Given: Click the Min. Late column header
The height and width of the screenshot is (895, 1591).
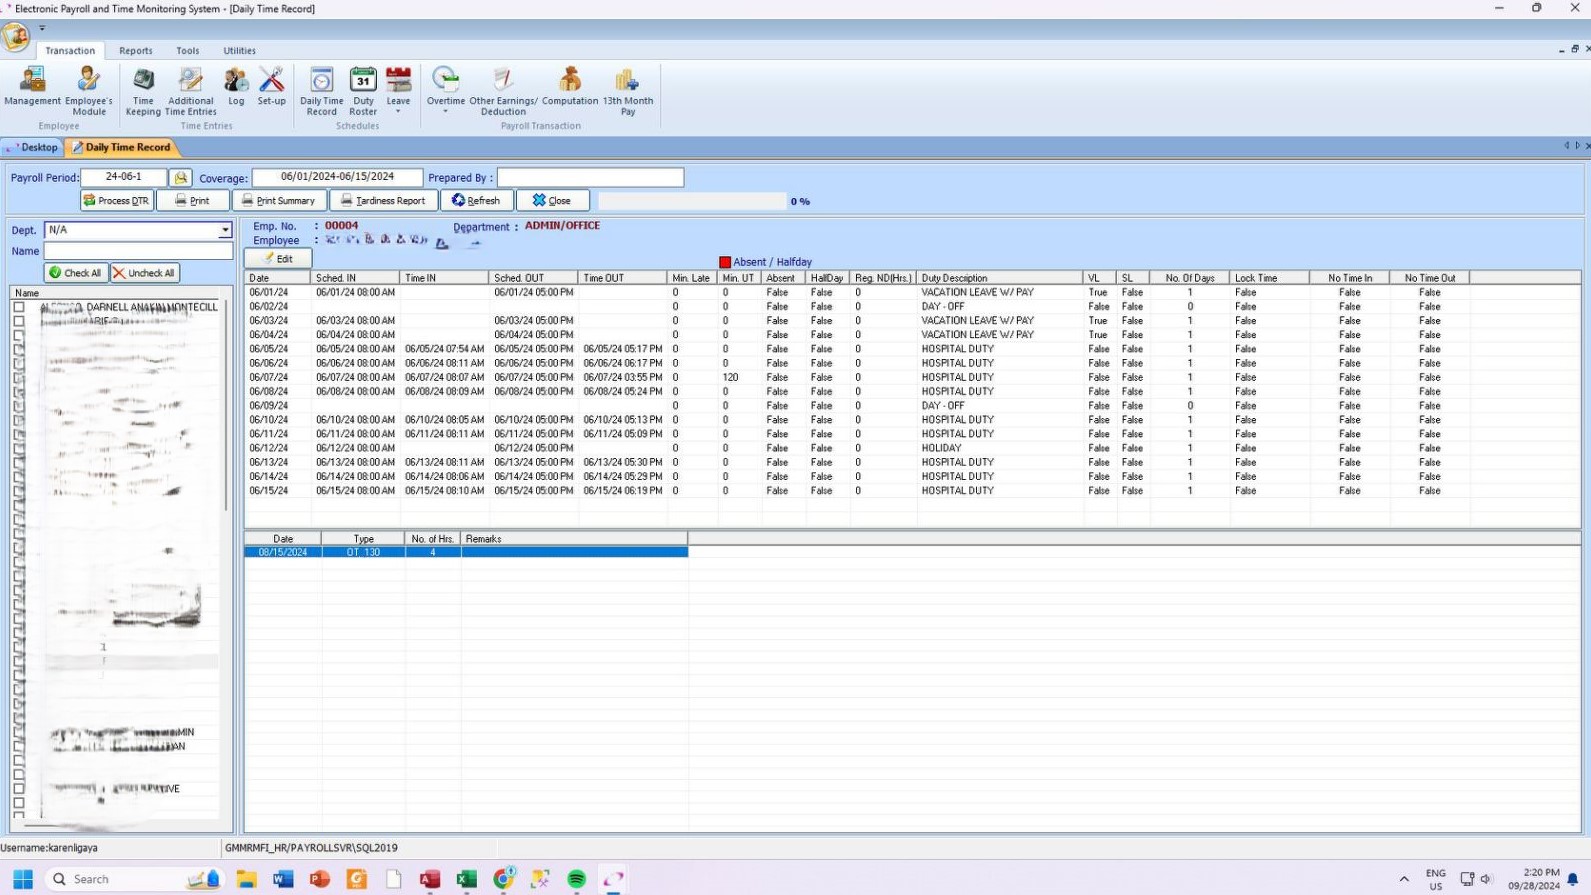Looking at the screenshot, I should click(x=693, y=278).
